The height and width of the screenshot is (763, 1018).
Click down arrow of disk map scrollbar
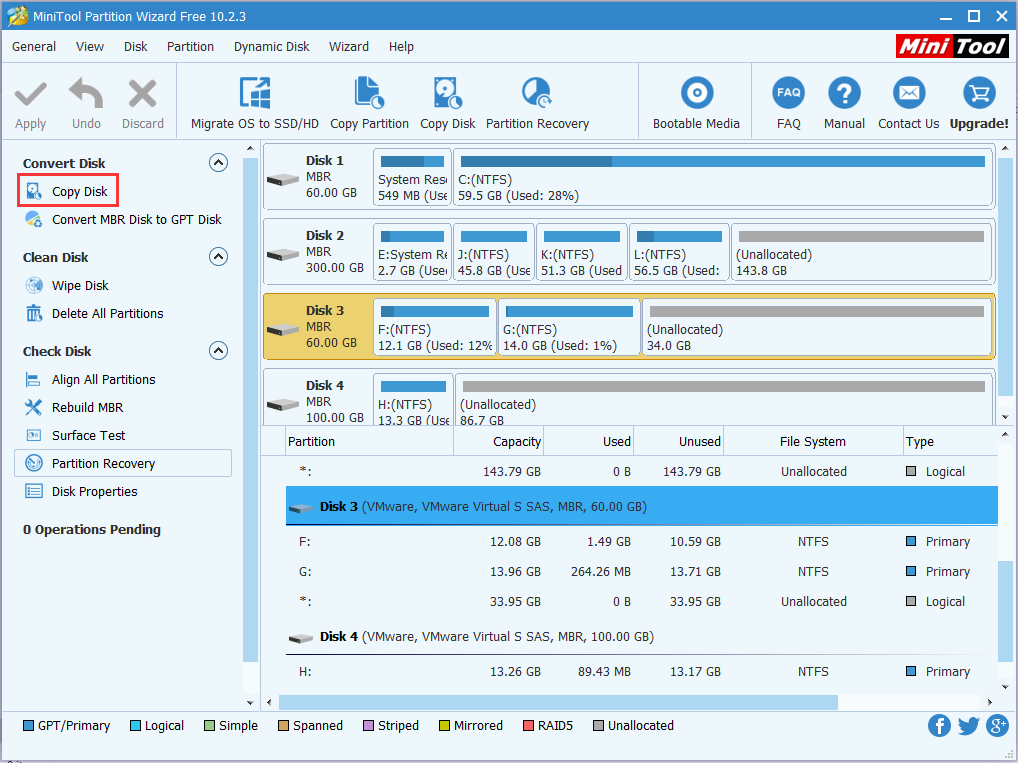pyautogui.click(x=1005, y=417)
